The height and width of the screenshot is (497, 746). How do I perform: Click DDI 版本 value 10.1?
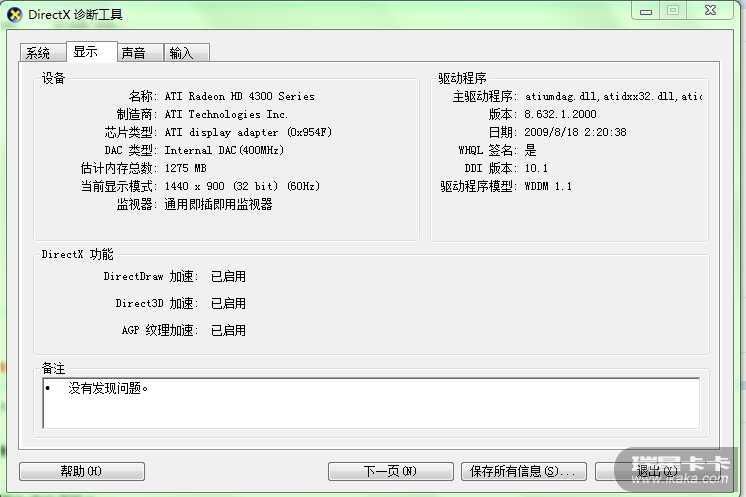pos(536,168)
